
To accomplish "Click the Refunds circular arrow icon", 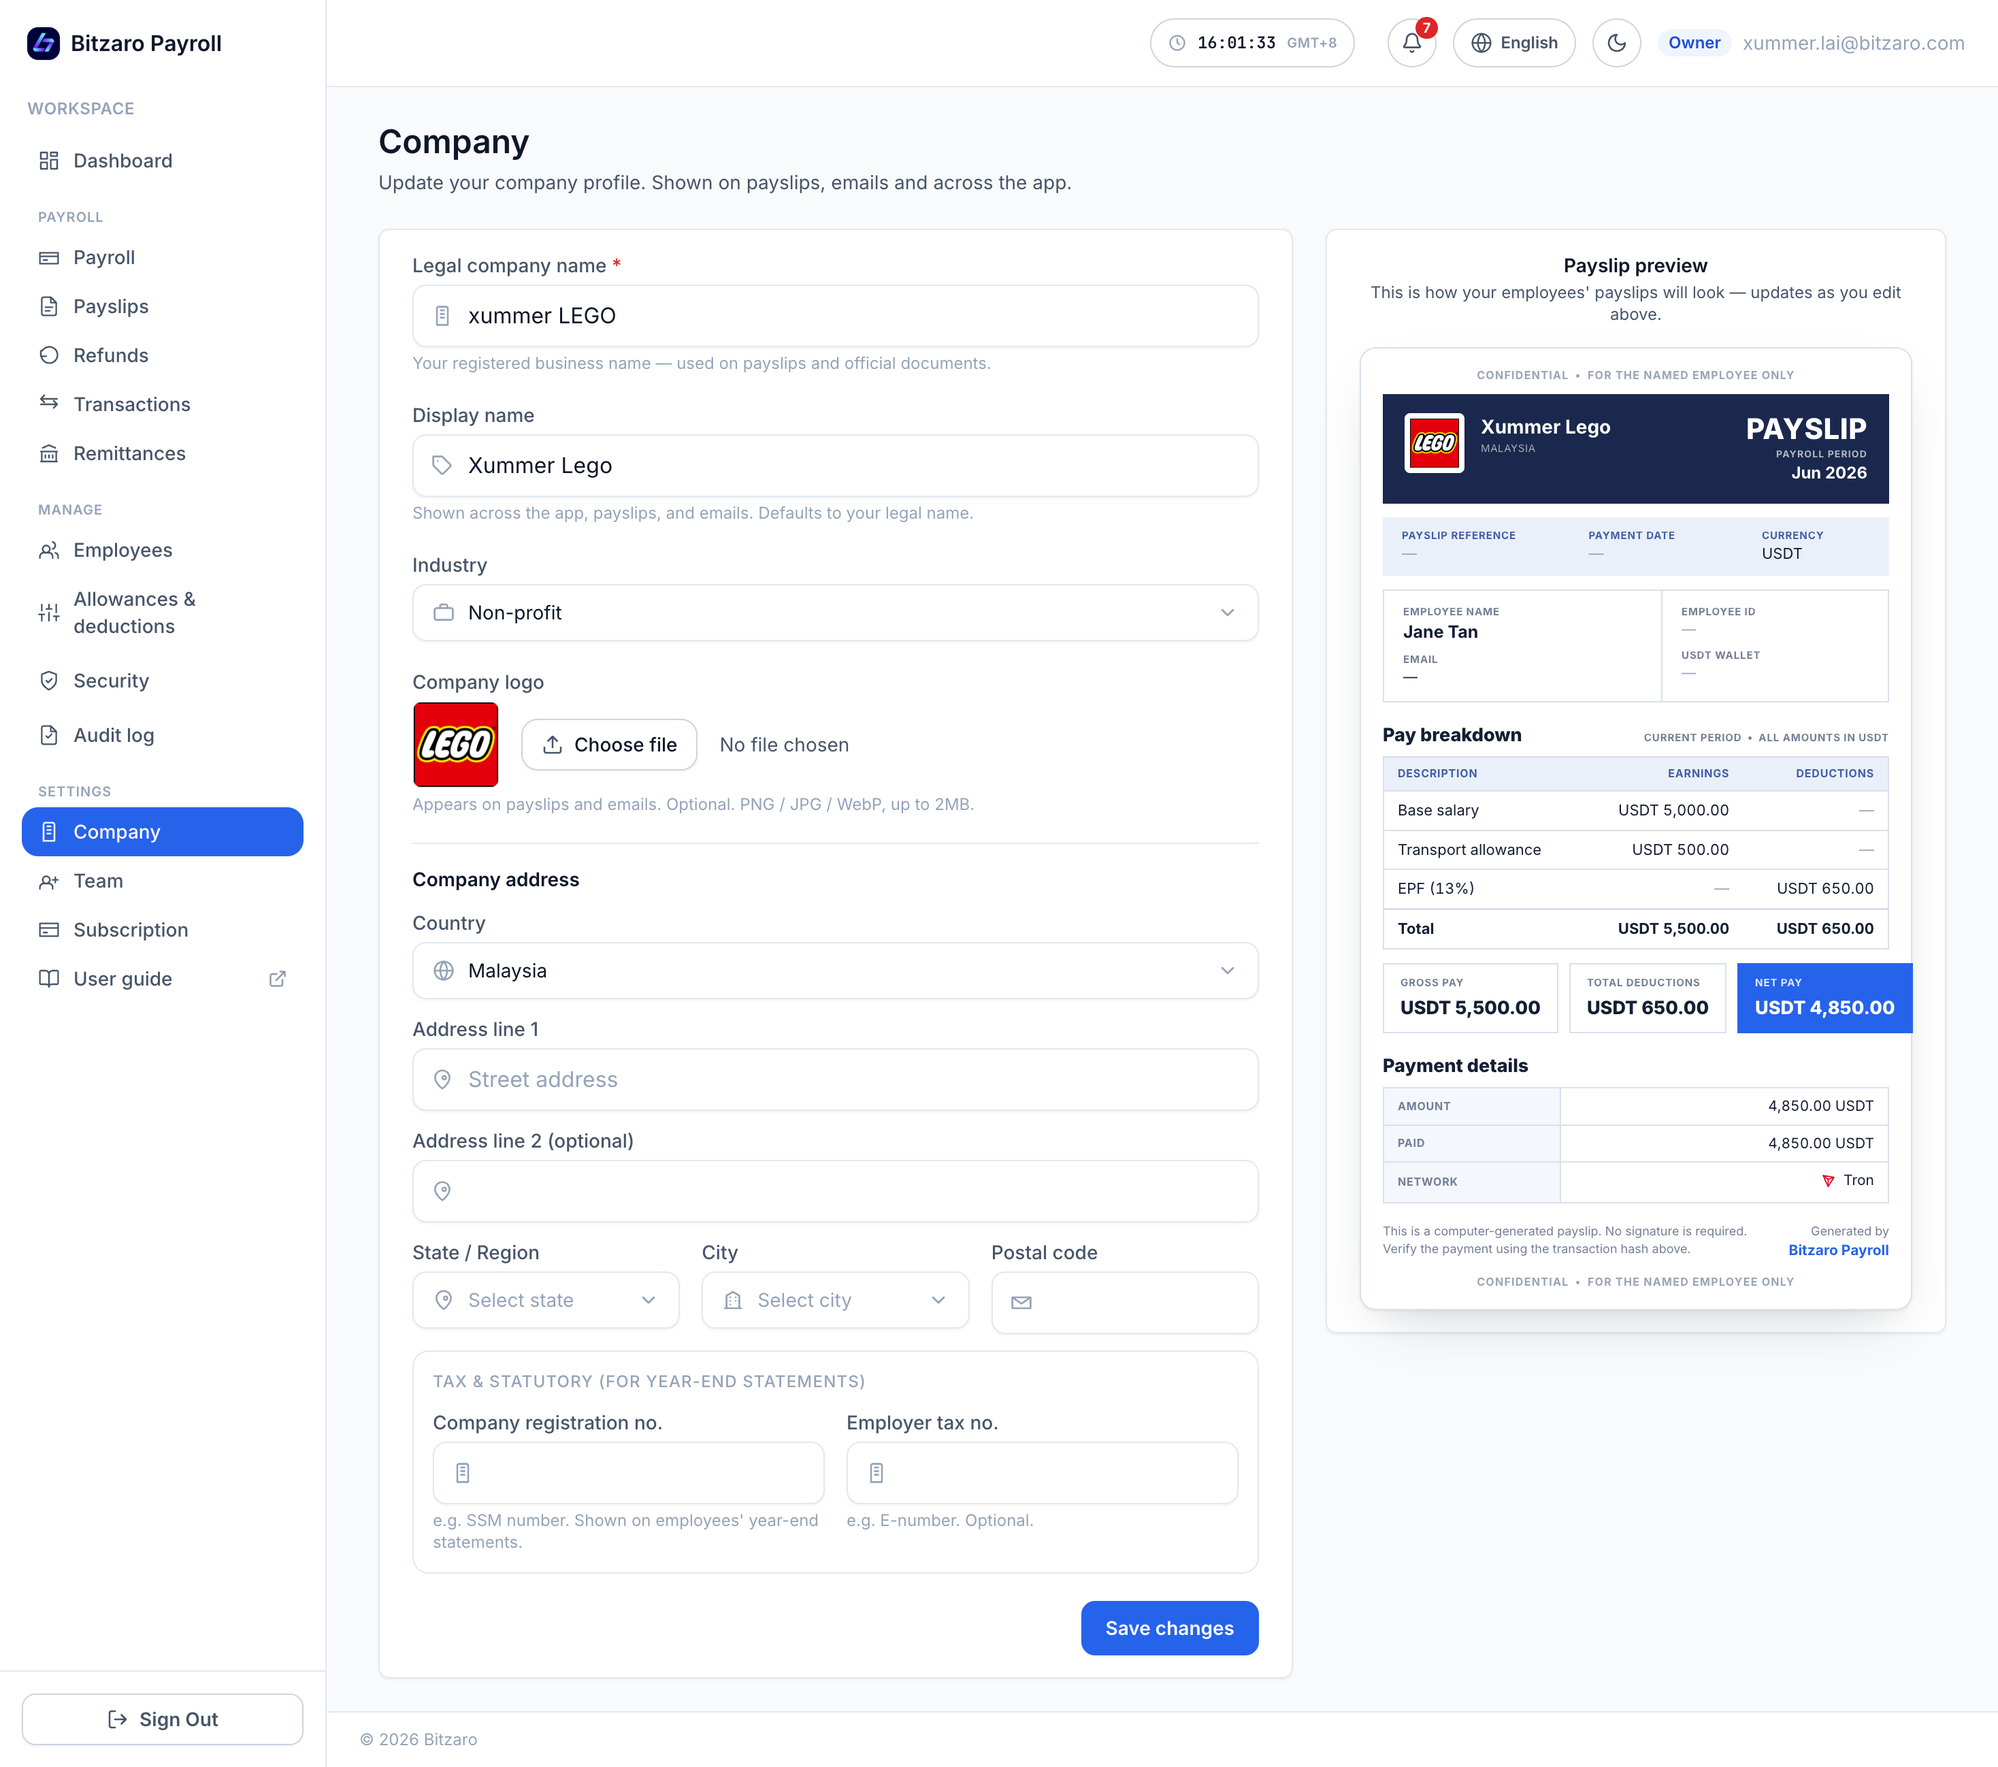I will pyautogui.click(x=49, y=356).
